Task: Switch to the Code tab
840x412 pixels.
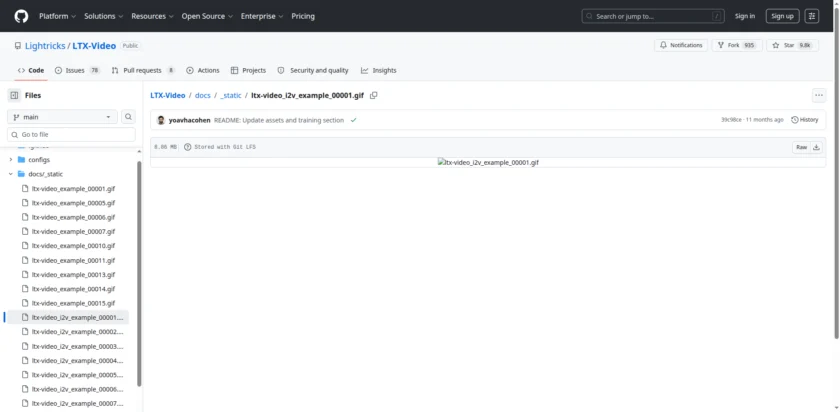Action: click(x=31, y=70)
